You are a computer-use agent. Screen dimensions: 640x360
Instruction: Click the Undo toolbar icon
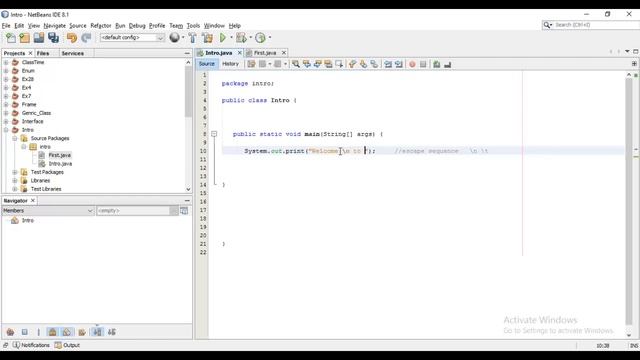click(72, 38)
